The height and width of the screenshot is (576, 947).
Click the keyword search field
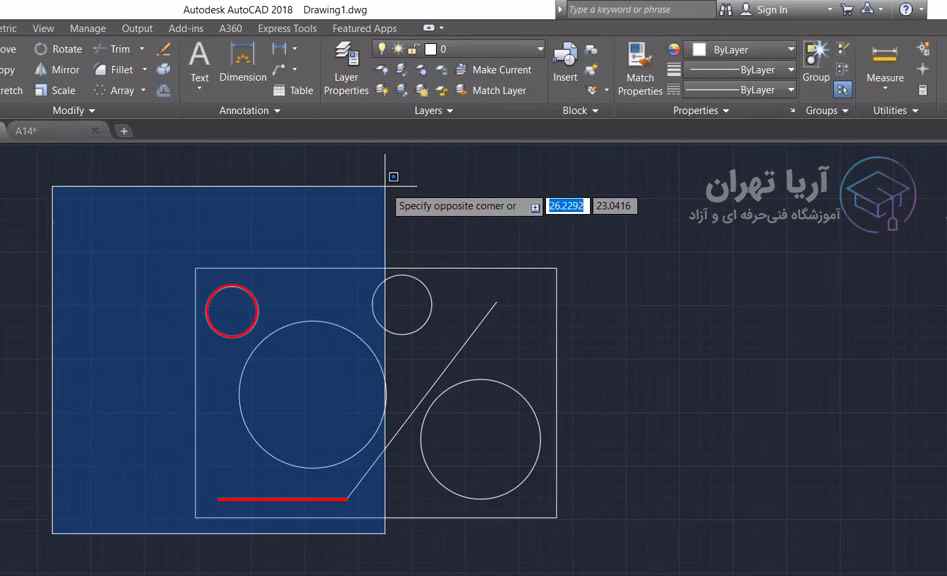[640, 10]
